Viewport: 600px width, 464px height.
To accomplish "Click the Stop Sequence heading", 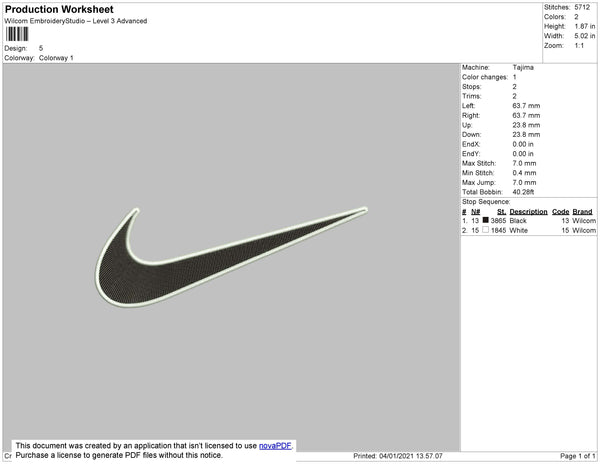I will pos(486,202).
